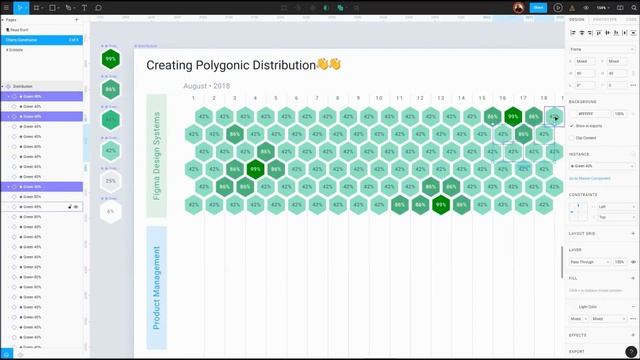Start presentation with the play icon
Viewport: 640px width, 360px height.
[x=558, y=7]
